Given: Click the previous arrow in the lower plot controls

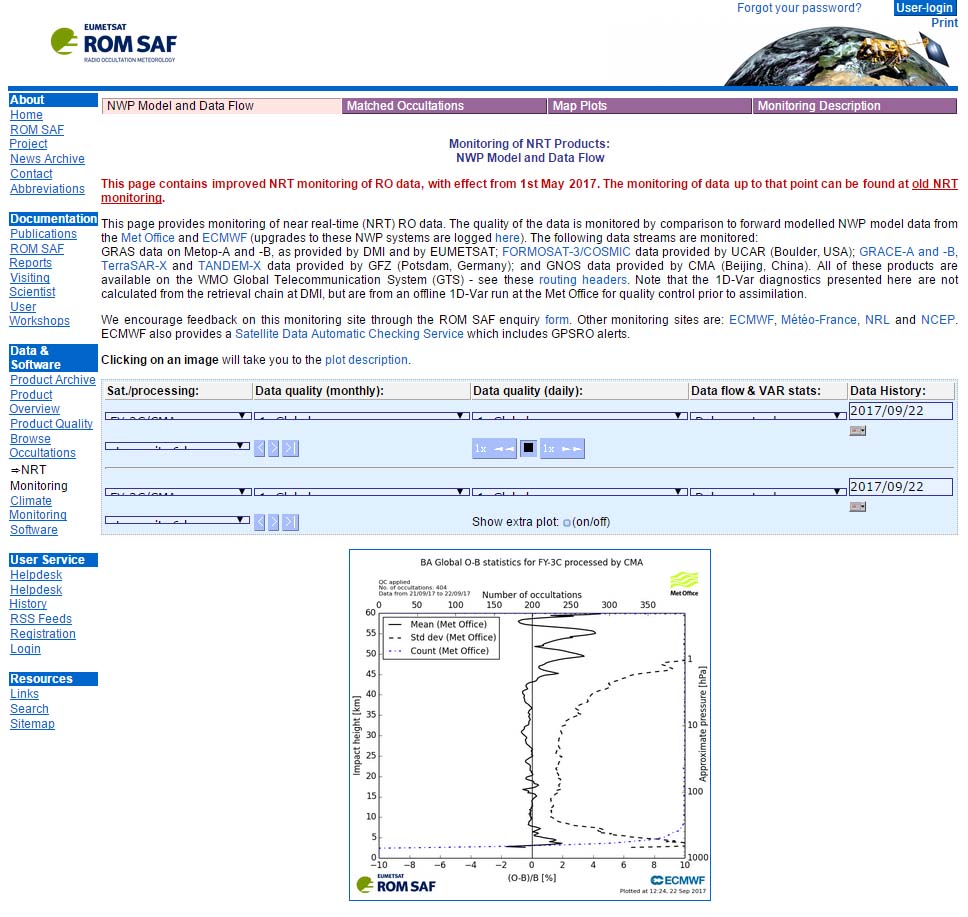Looking at the screenshot, I should pyautogui.click(x=260, y=522).
